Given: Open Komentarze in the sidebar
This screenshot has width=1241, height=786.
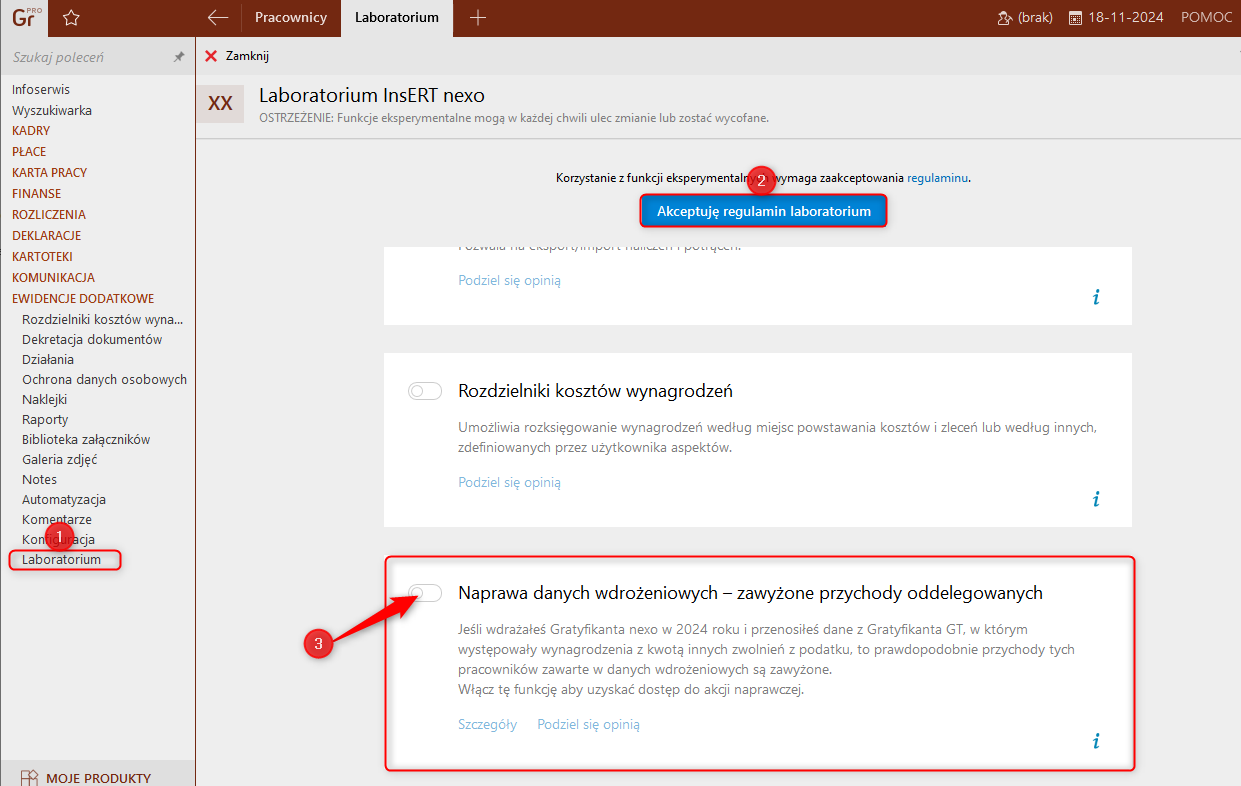Looking at the screenshot, I should click(x=57, y=520).
